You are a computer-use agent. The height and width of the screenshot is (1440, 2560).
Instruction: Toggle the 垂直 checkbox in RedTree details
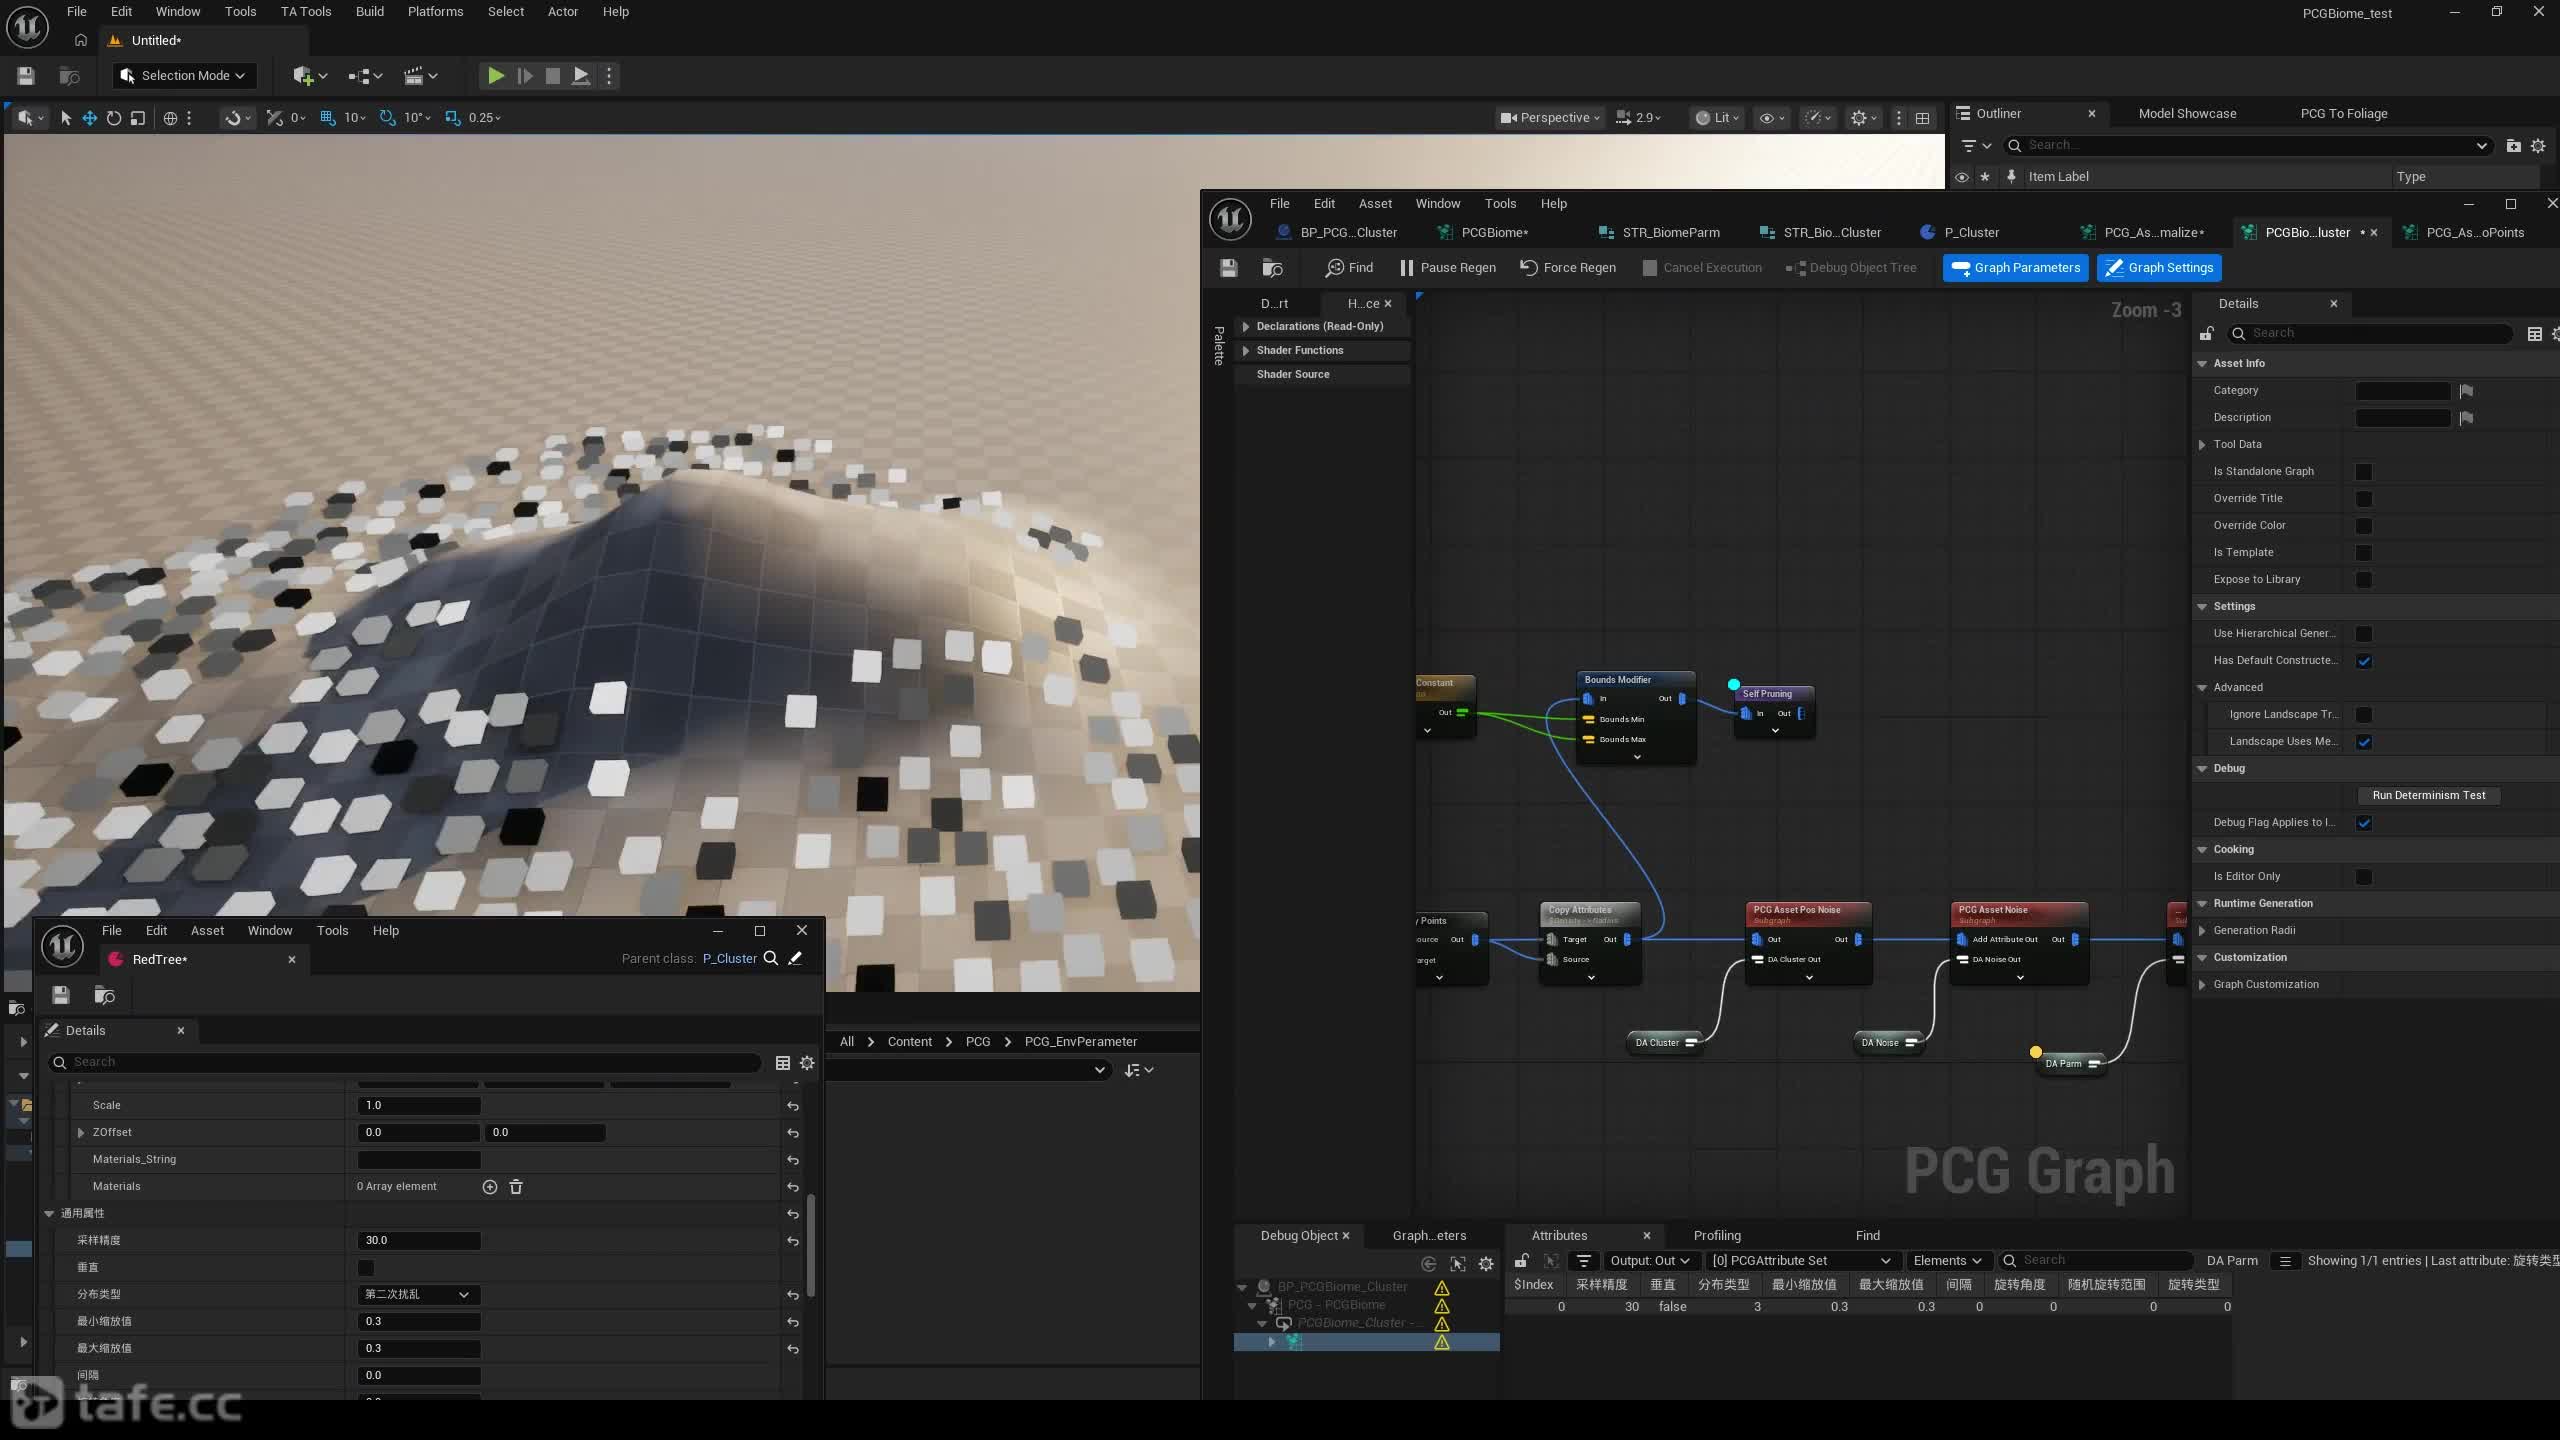pyautogui.click(x=366, y=1268)
